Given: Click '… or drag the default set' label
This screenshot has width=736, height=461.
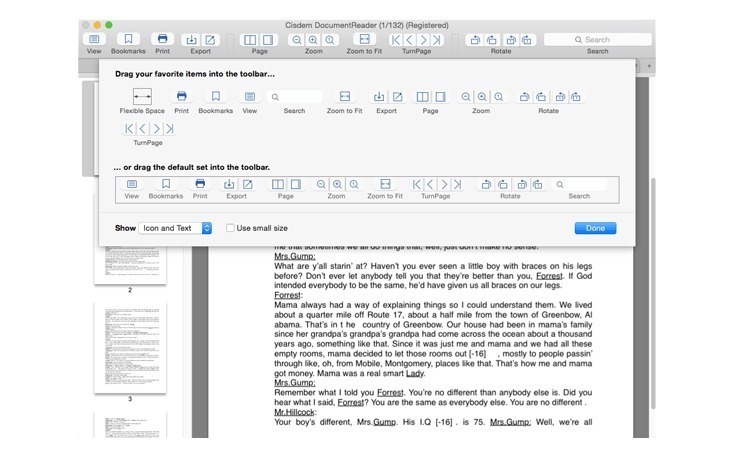Looking at the screenshot, I should pos(192,167).
